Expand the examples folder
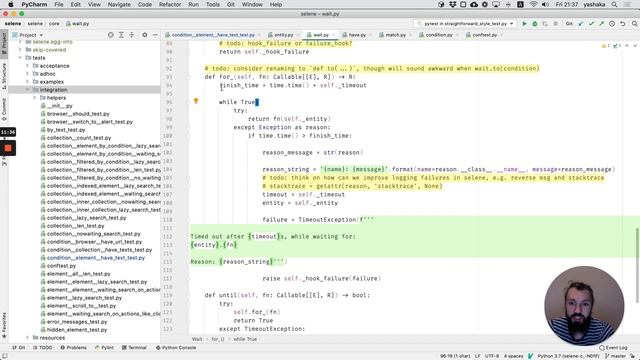640x360 pixels. 28,82
